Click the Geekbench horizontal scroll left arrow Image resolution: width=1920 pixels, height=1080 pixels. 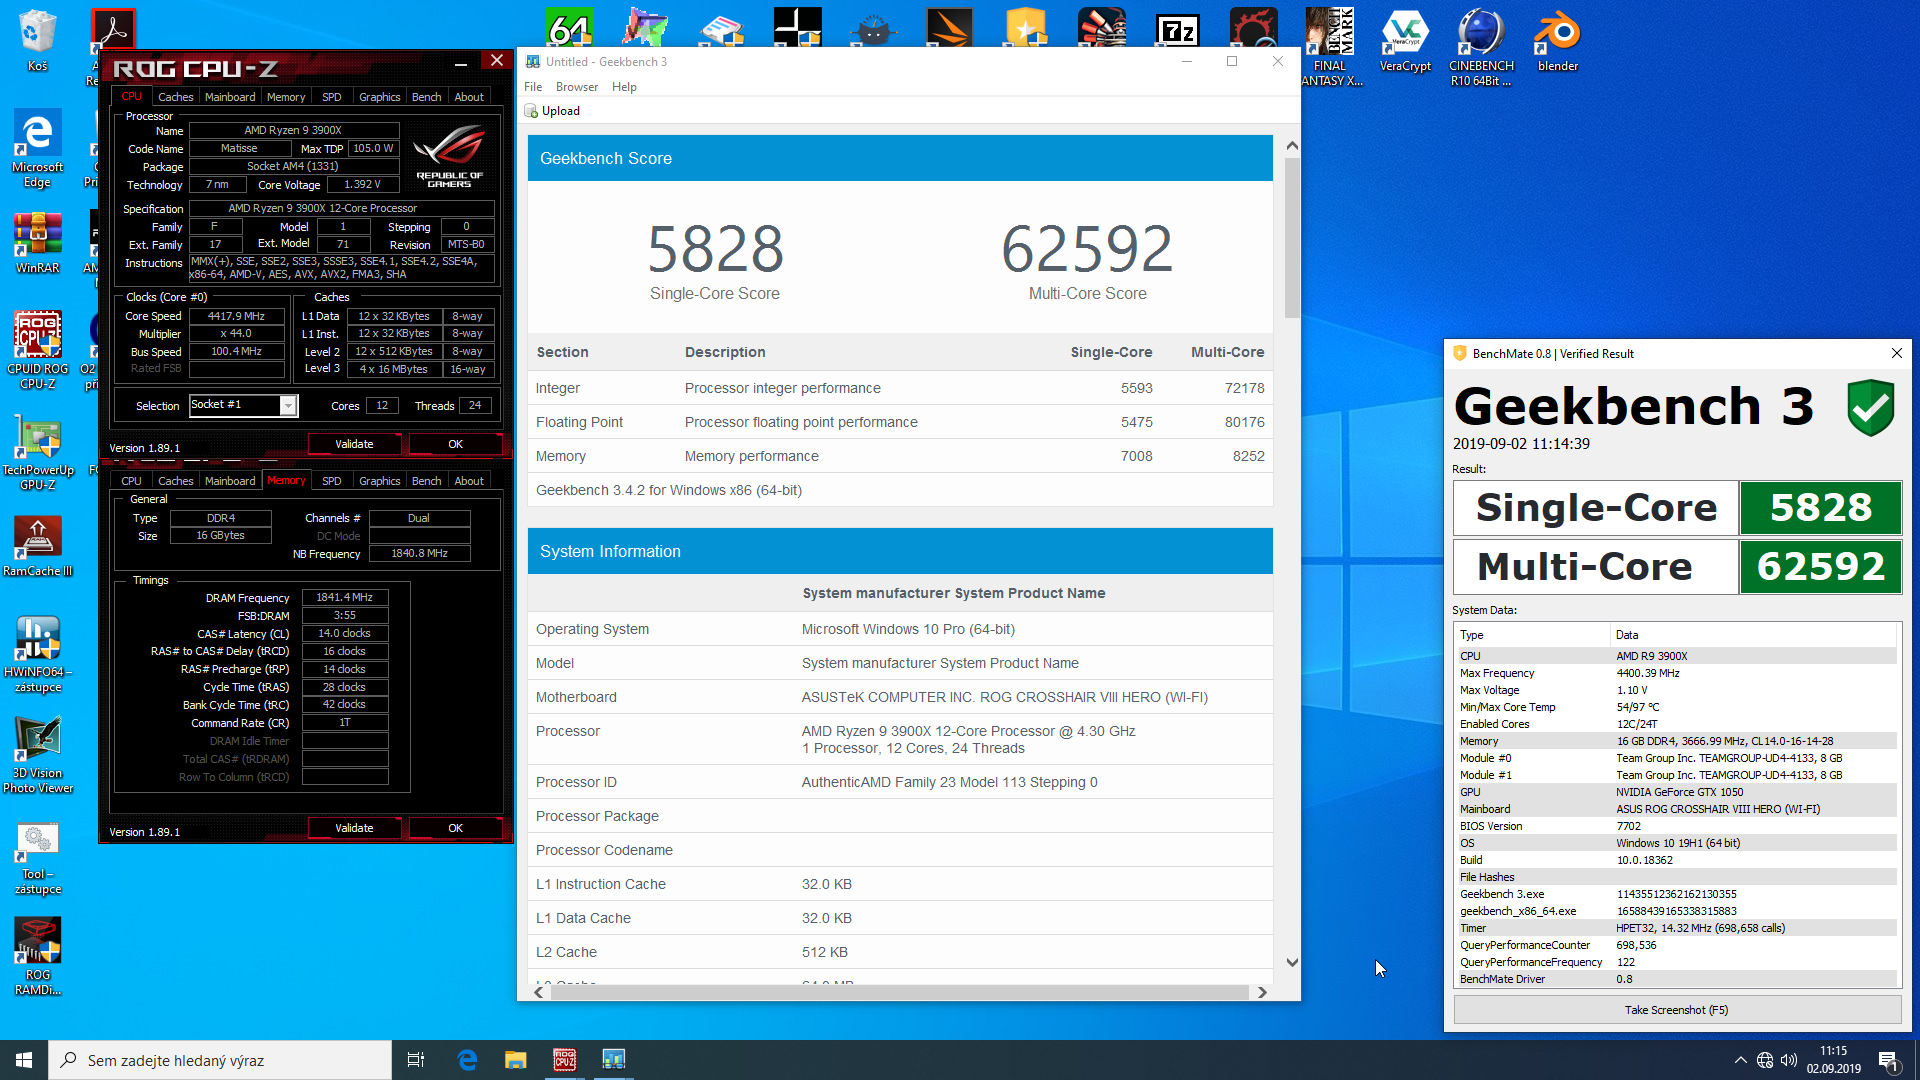539,992
